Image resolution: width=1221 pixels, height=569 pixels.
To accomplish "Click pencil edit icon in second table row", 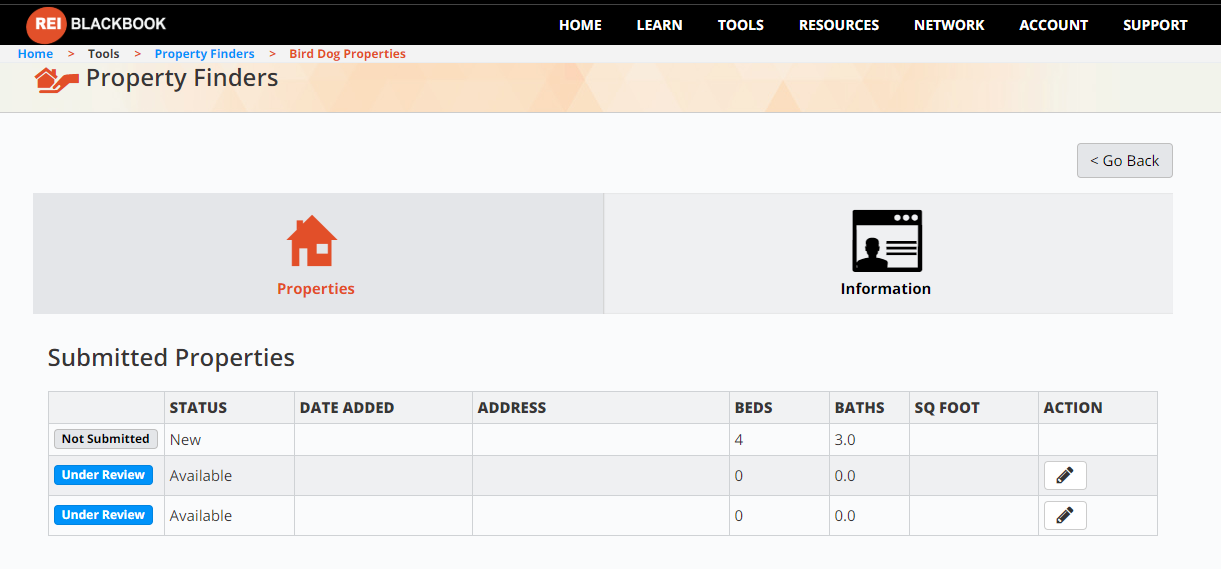I will pyautogui.click(x=1065, y=476).
